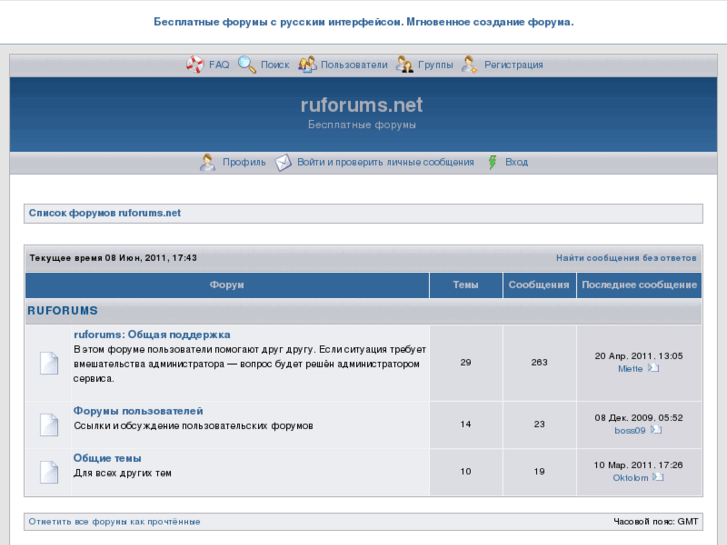
Task: Click topic count 29
Action: point(466,362)
